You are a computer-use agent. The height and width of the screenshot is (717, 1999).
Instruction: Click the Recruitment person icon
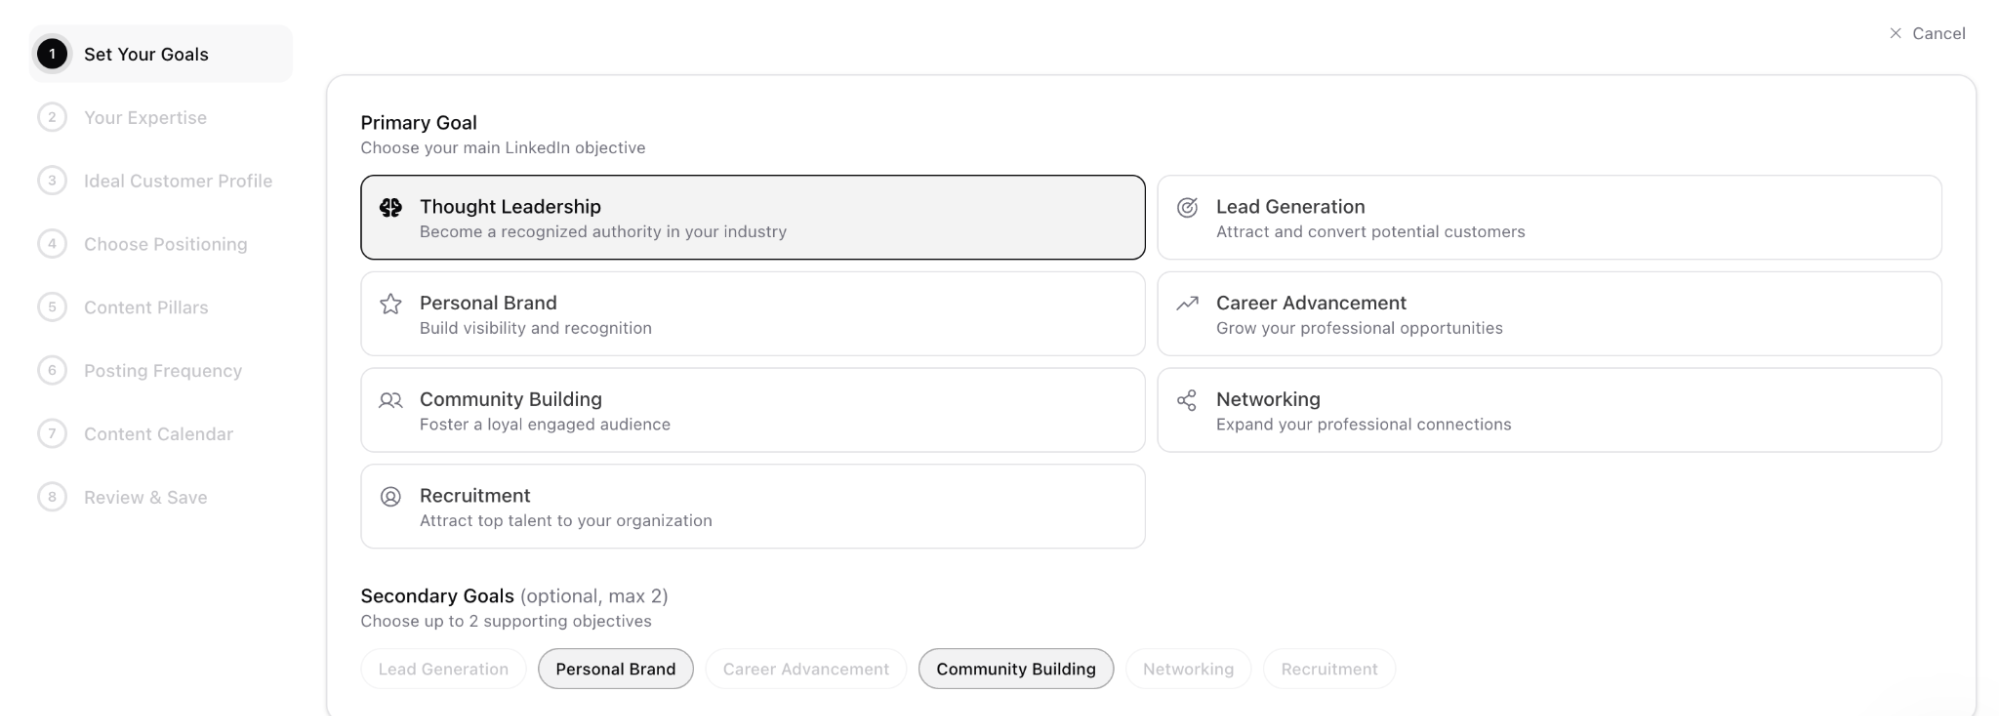(x=391, y=496)
